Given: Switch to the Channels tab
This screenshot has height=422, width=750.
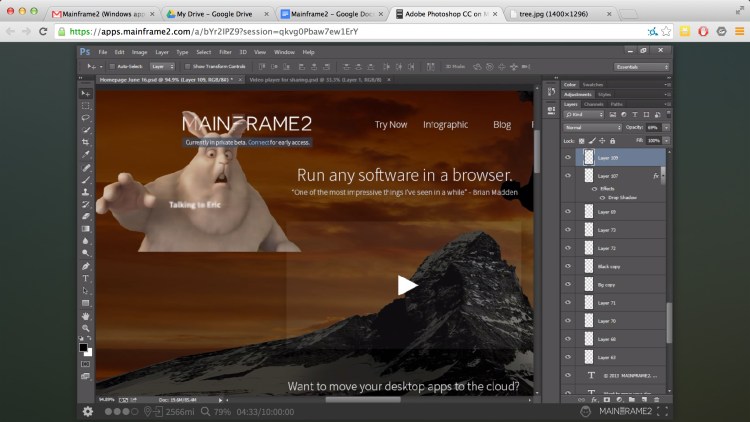Looking at the screenshot, I should (594, 104).
